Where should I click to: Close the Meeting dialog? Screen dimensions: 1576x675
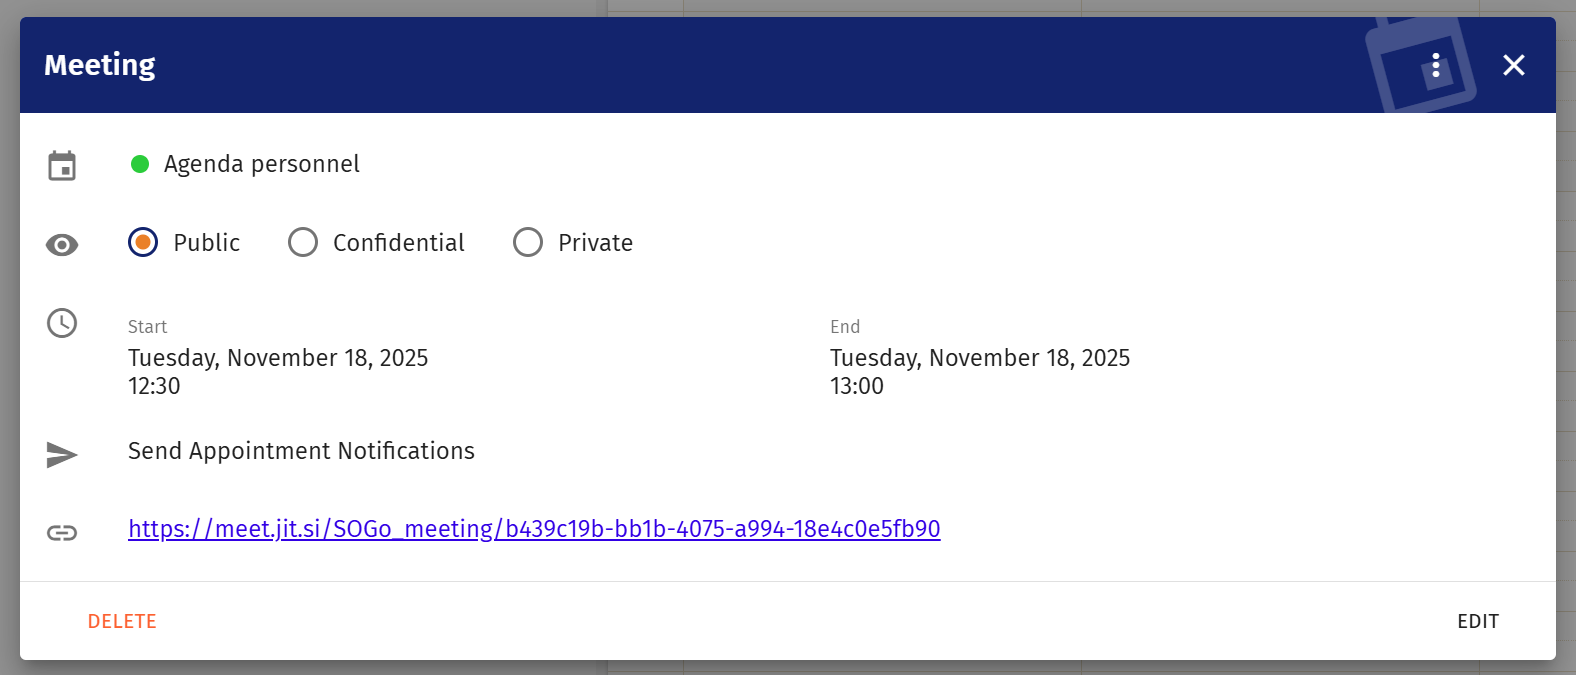[x=1513, y=65]
